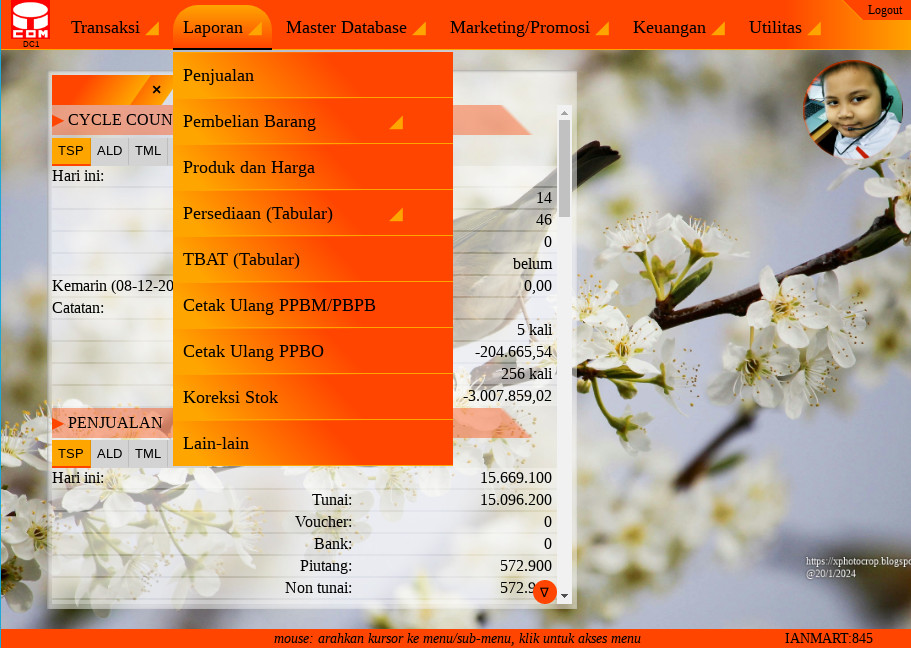
Task: Open the Keuangan dropdown menu
Action: click(x=678, y=28)
